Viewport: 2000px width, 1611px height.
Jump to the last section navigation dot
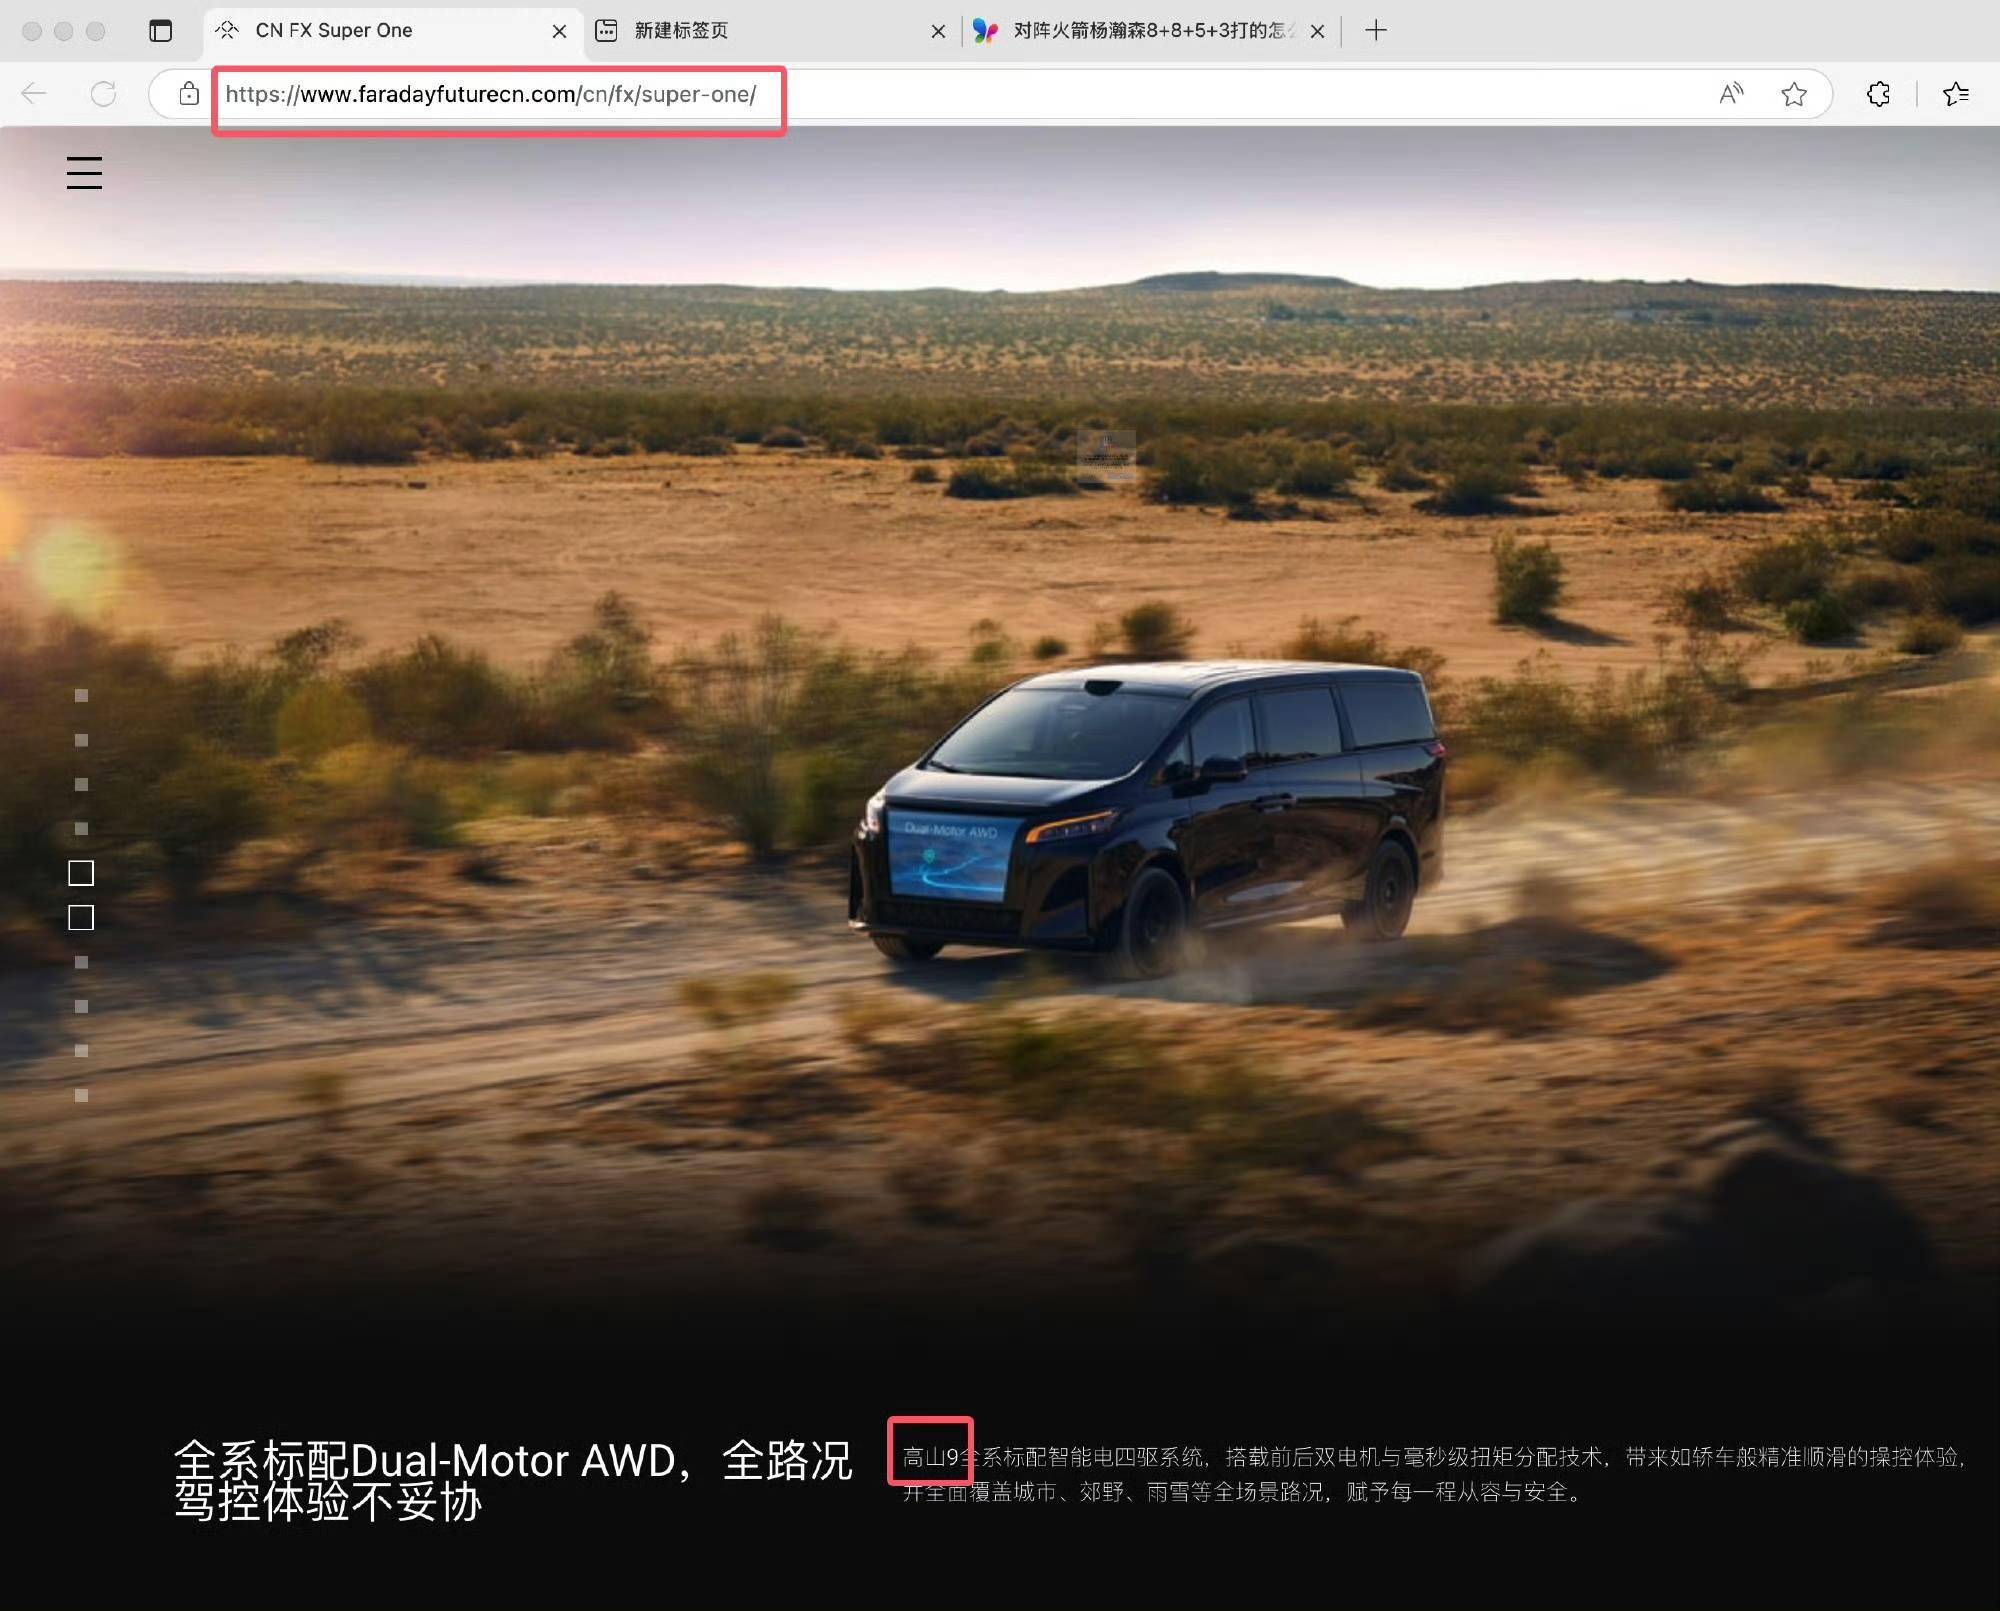(x=82, y=1096)
